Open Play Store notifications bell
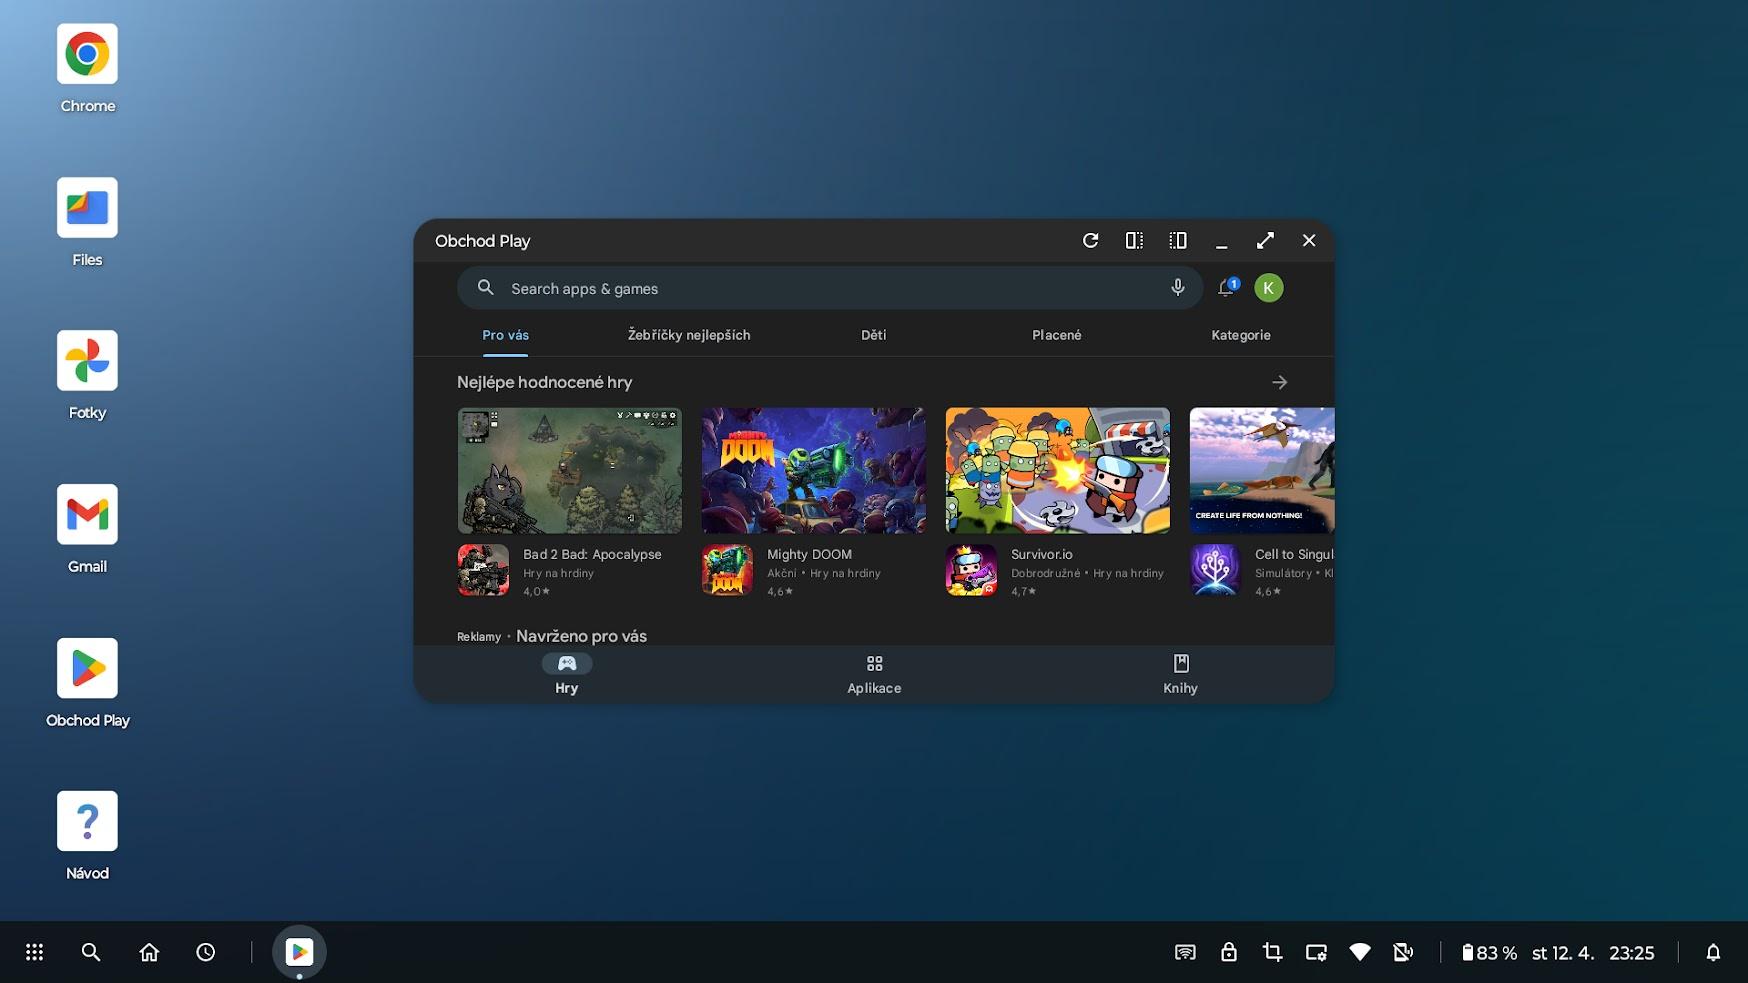 click(1227, 288)
